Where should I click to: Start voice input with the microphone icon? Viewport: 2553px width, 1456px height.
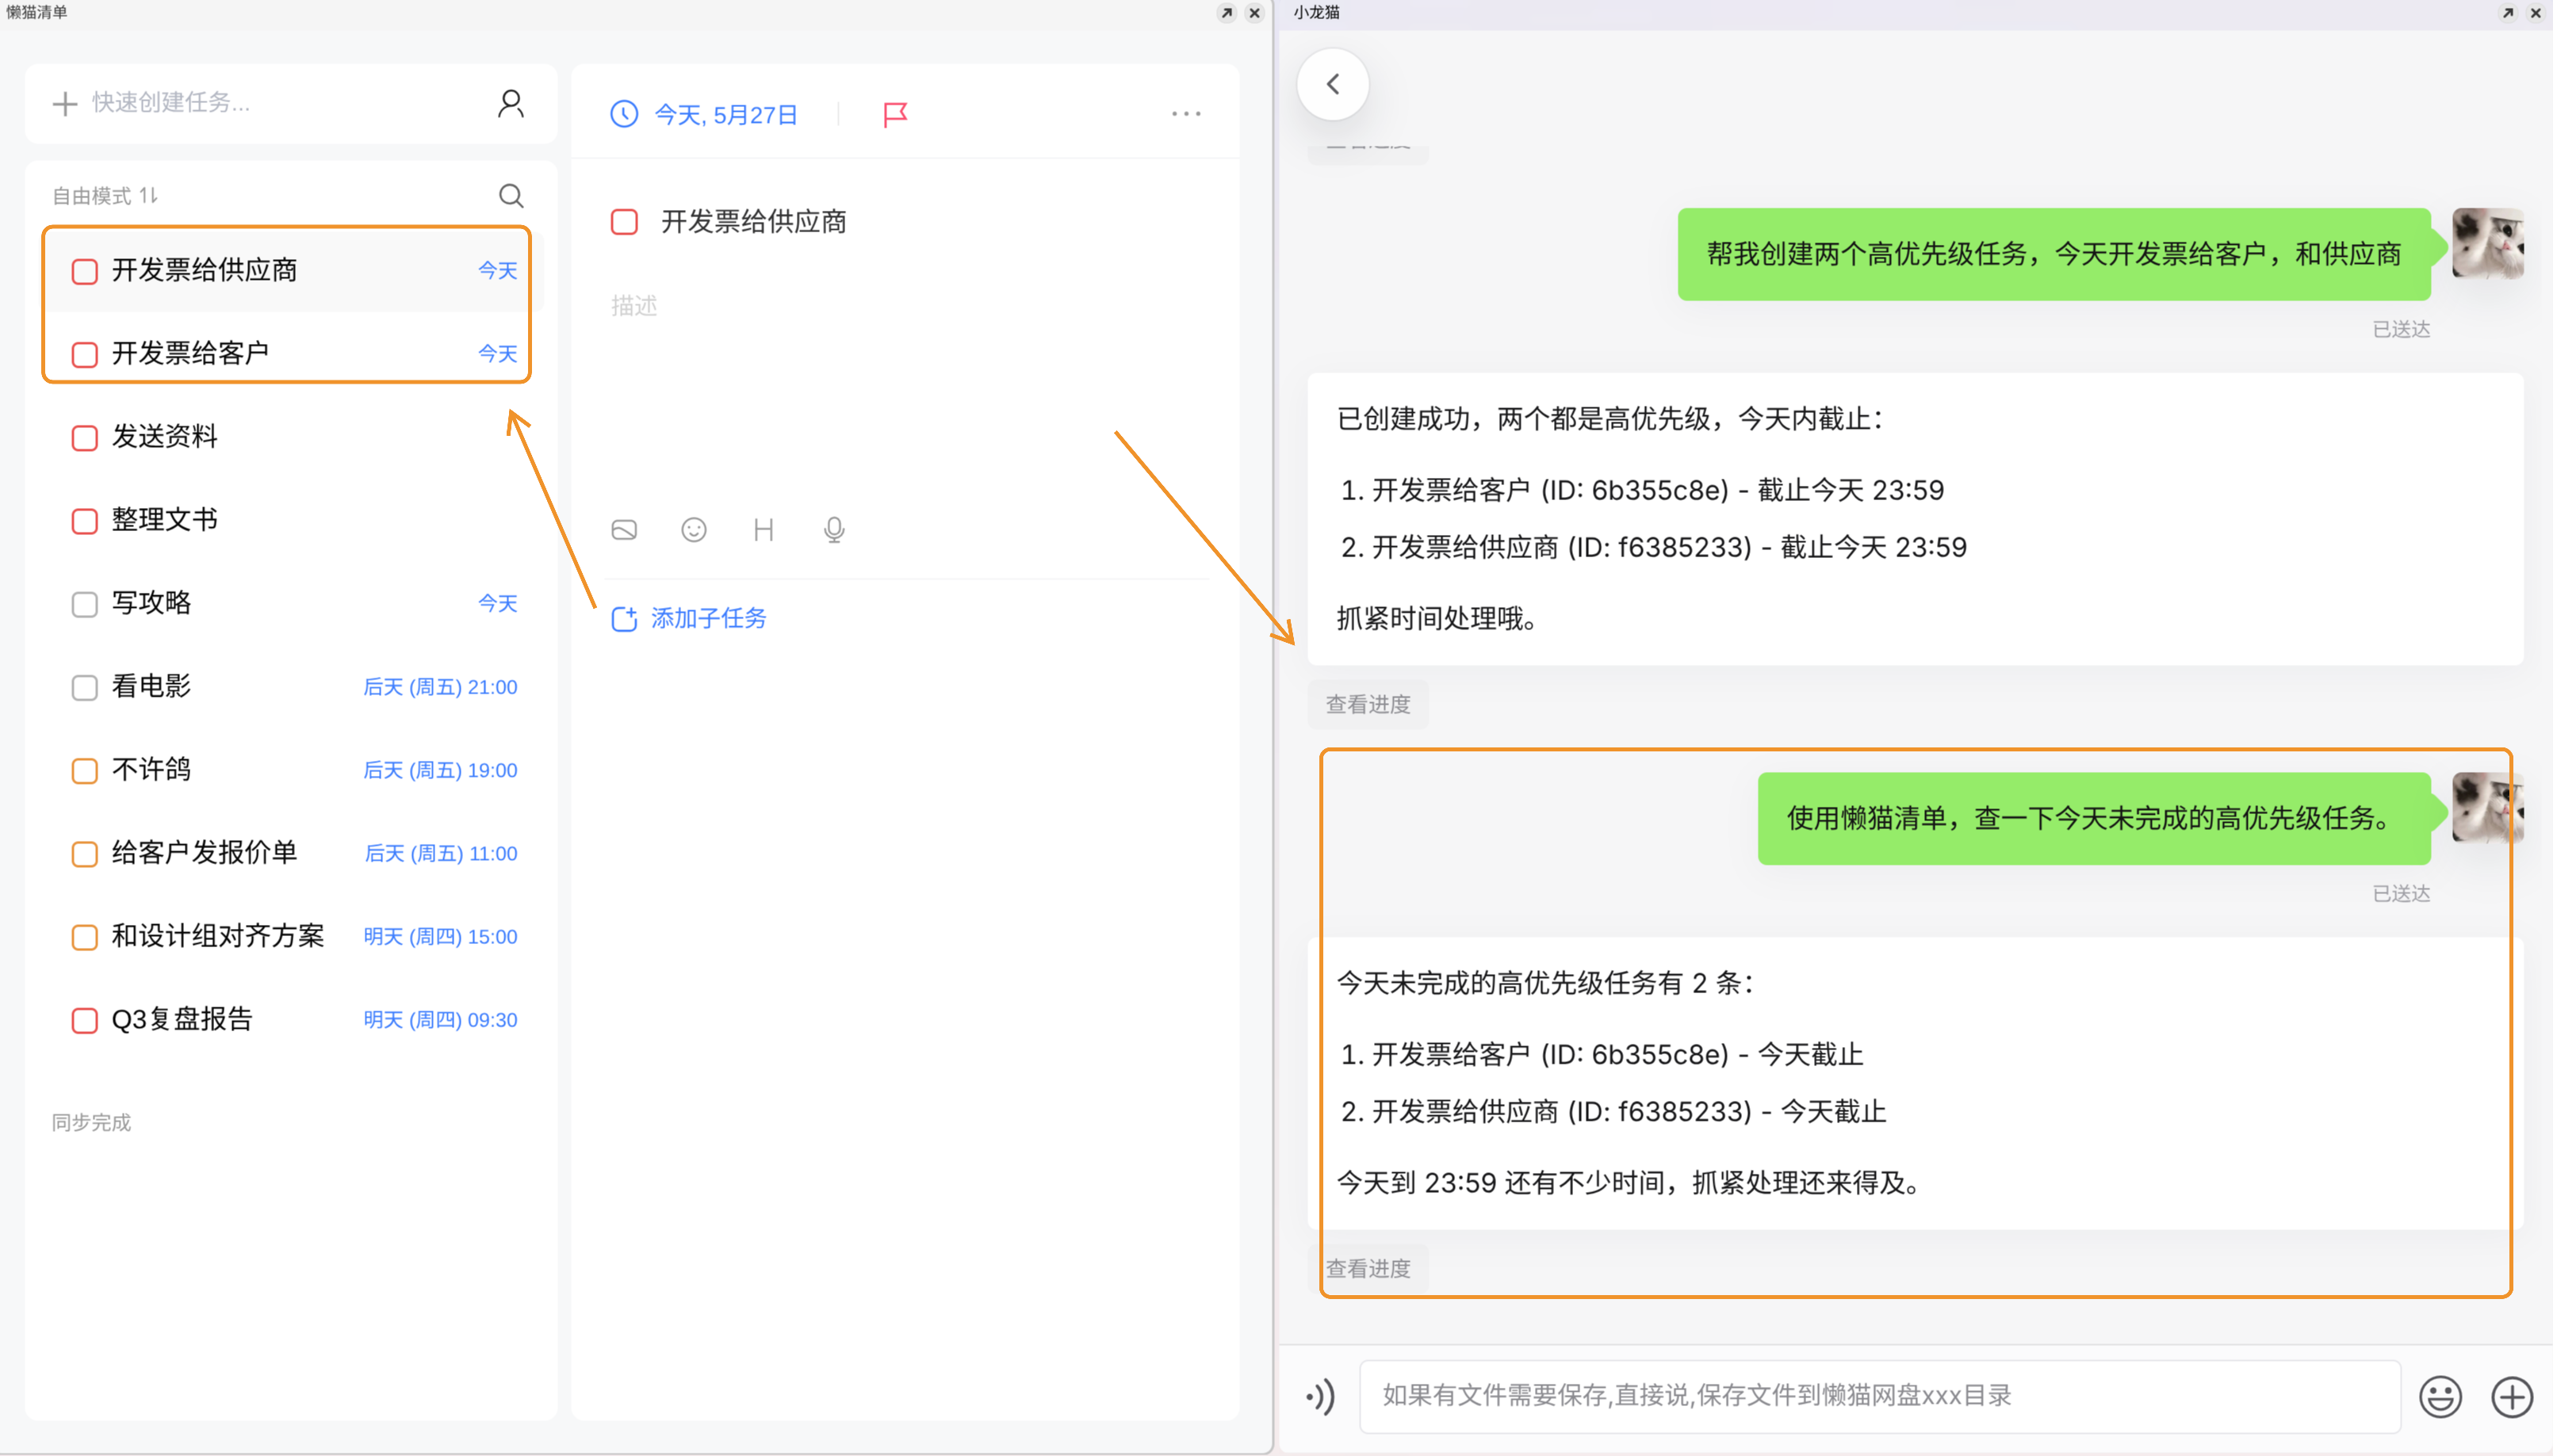(834, 530)
